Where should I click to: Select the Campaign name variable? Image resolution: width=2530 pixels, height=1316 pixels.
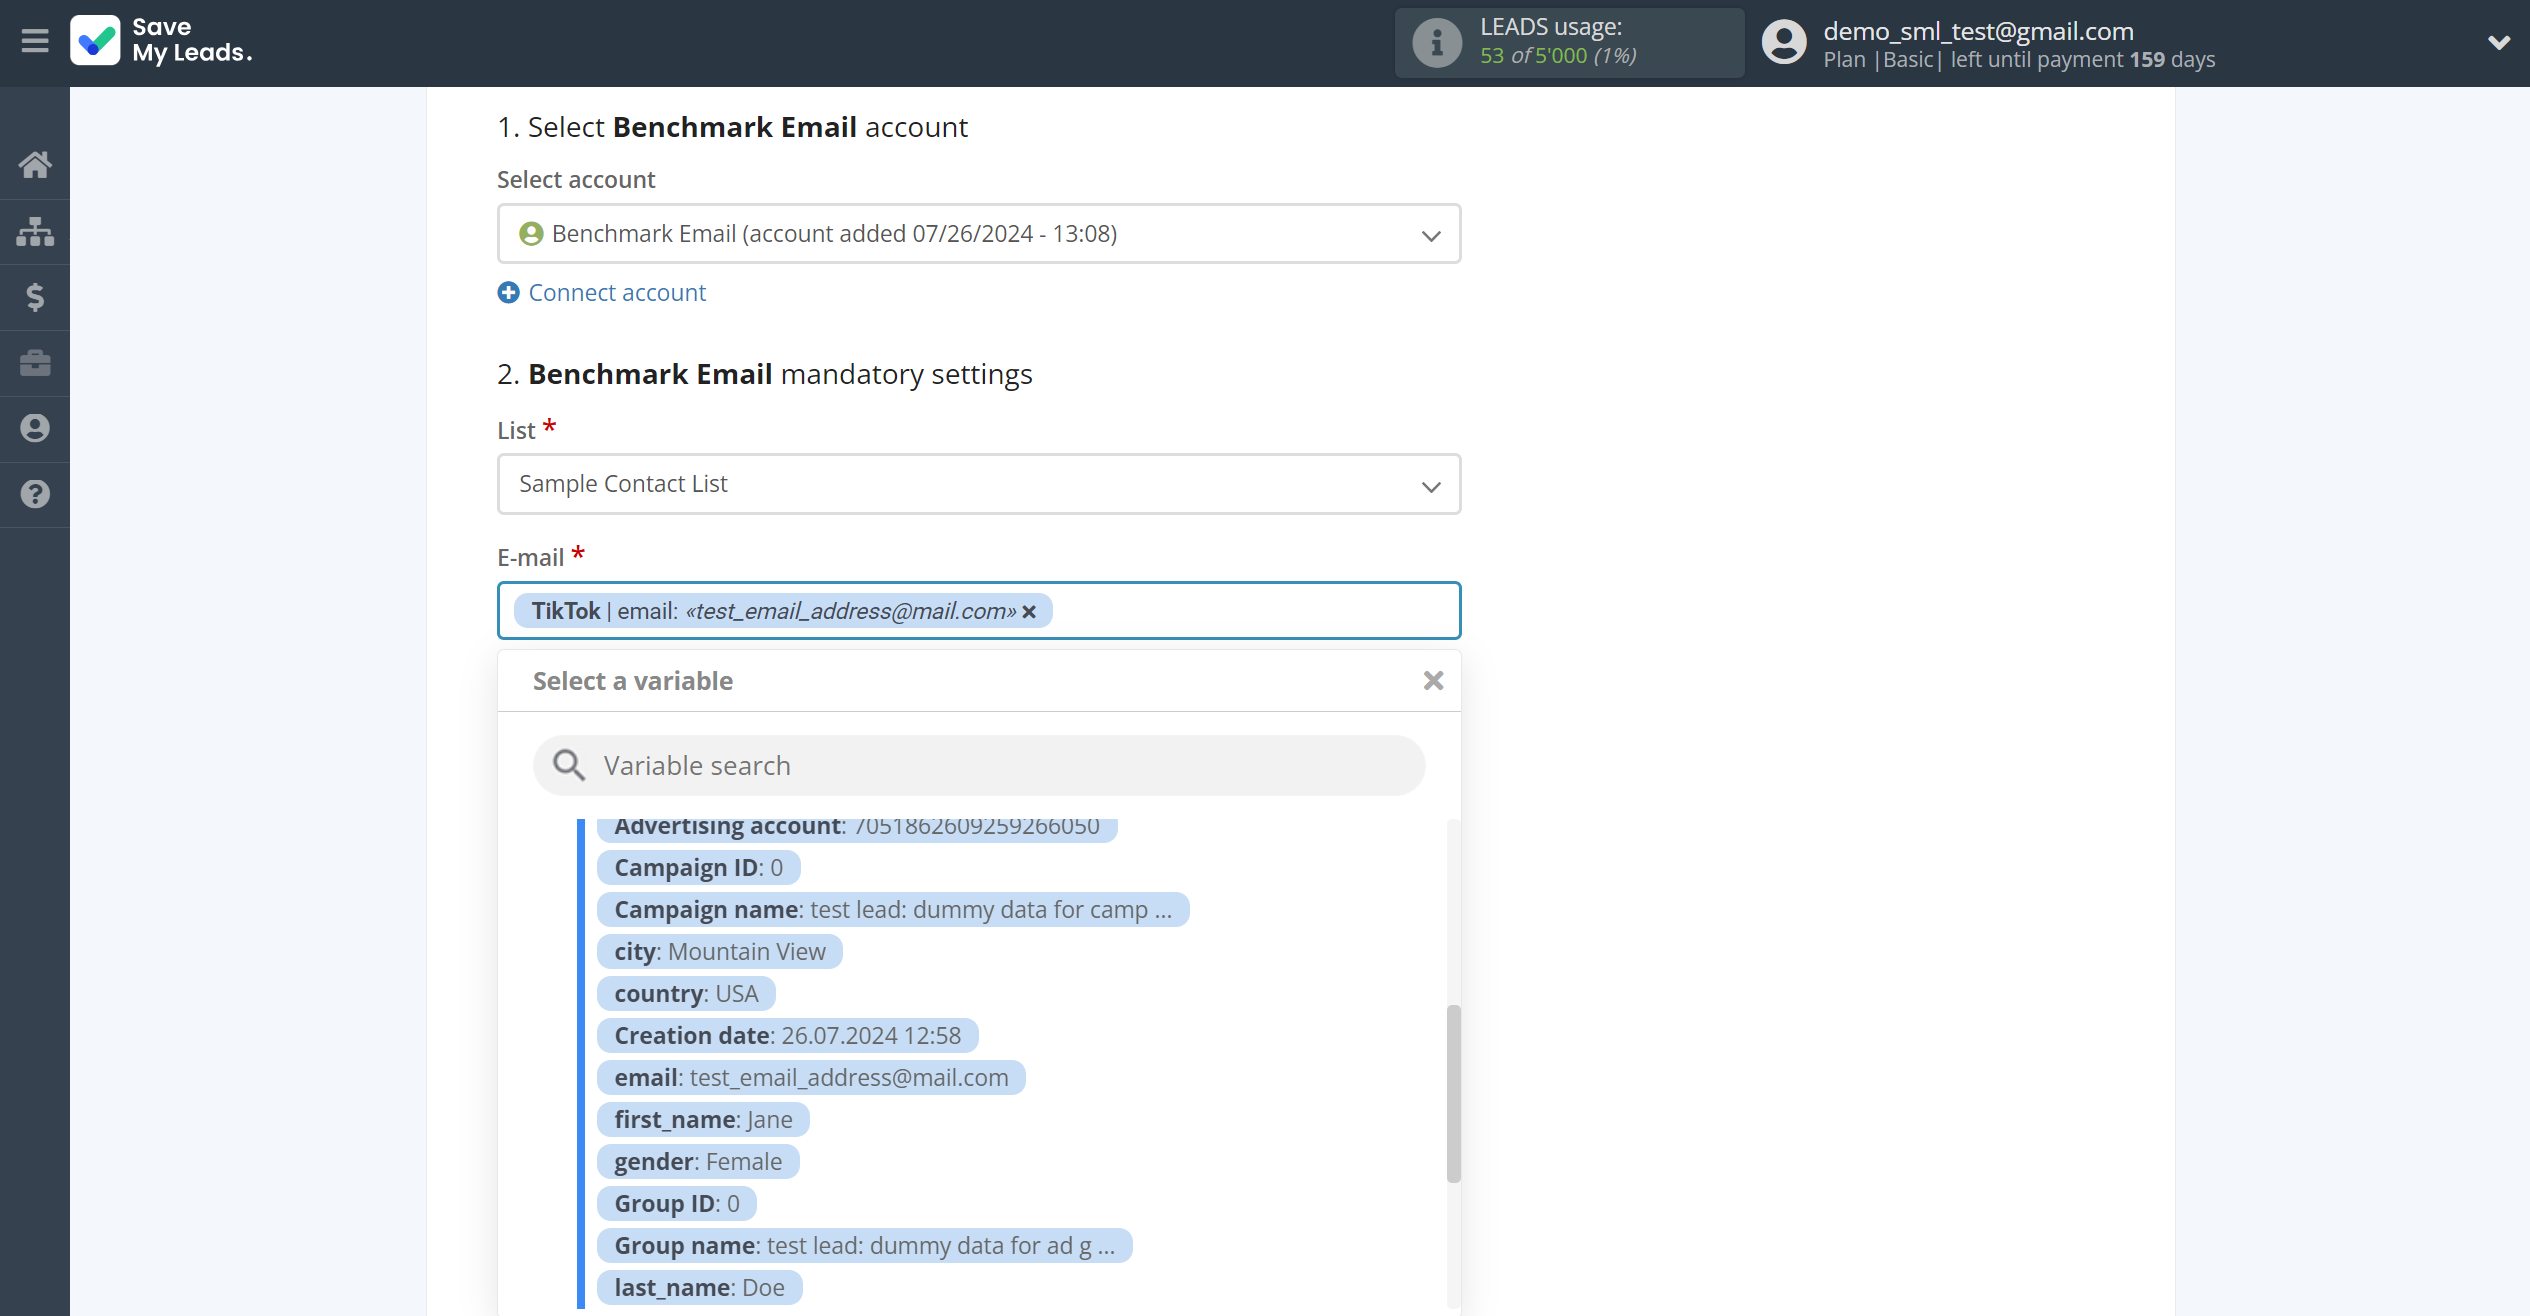[893, 910]
